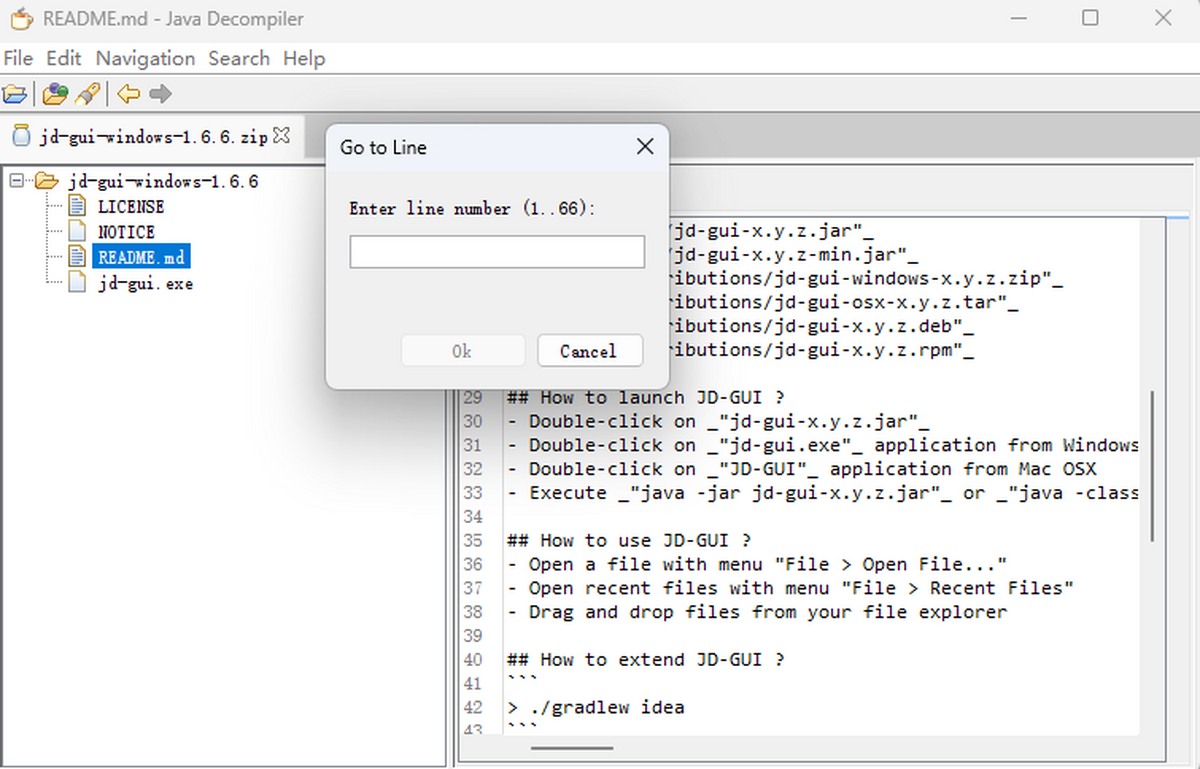
Task: Click the line number input field
Action: pyautogui.click(x=497, y=251)
